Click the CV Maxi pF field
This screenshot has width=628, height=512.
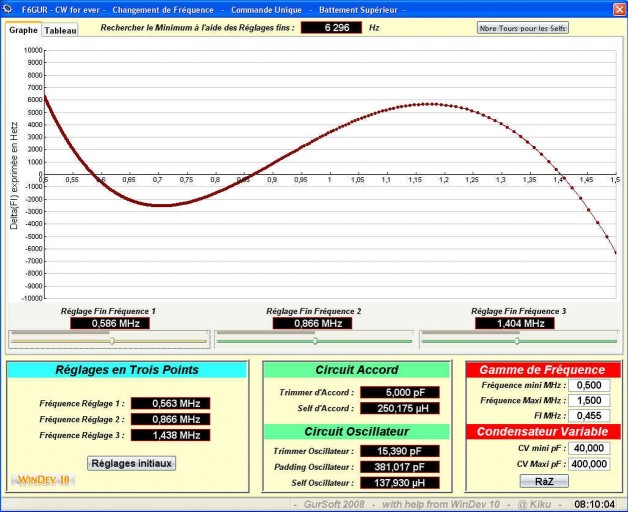589,464
